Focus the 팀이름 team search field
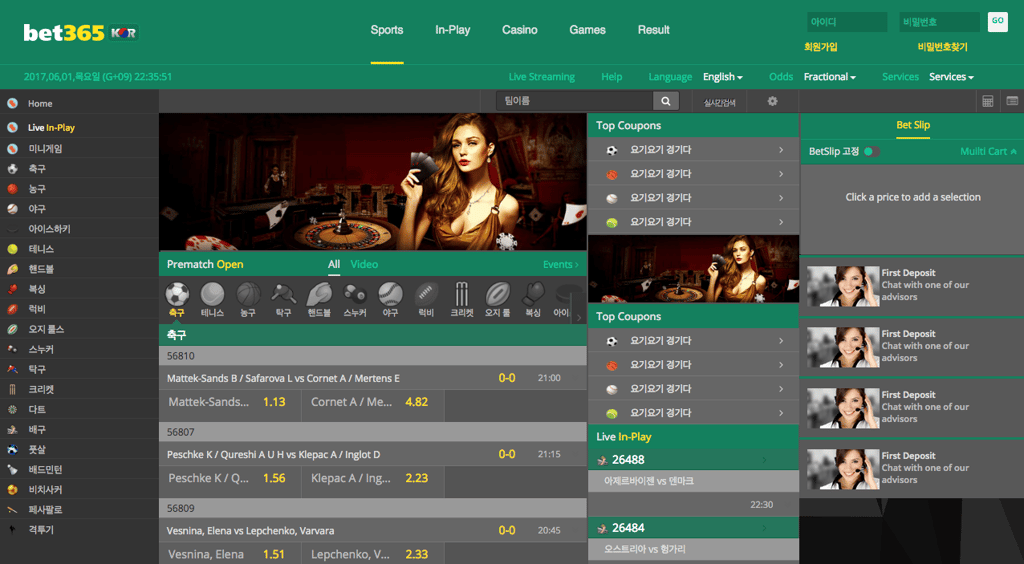This screenshot has height=564, width=1024. coord(575,101)
